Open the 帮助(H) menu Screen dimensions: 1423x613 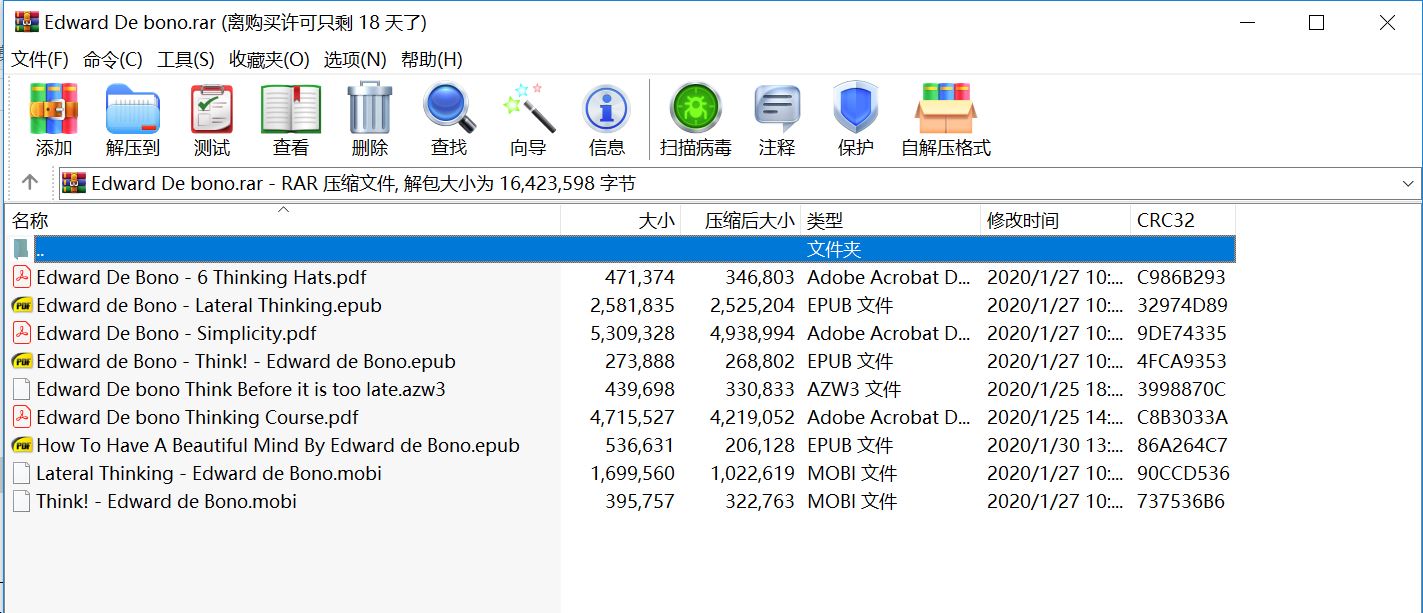[x=432, y=60]
